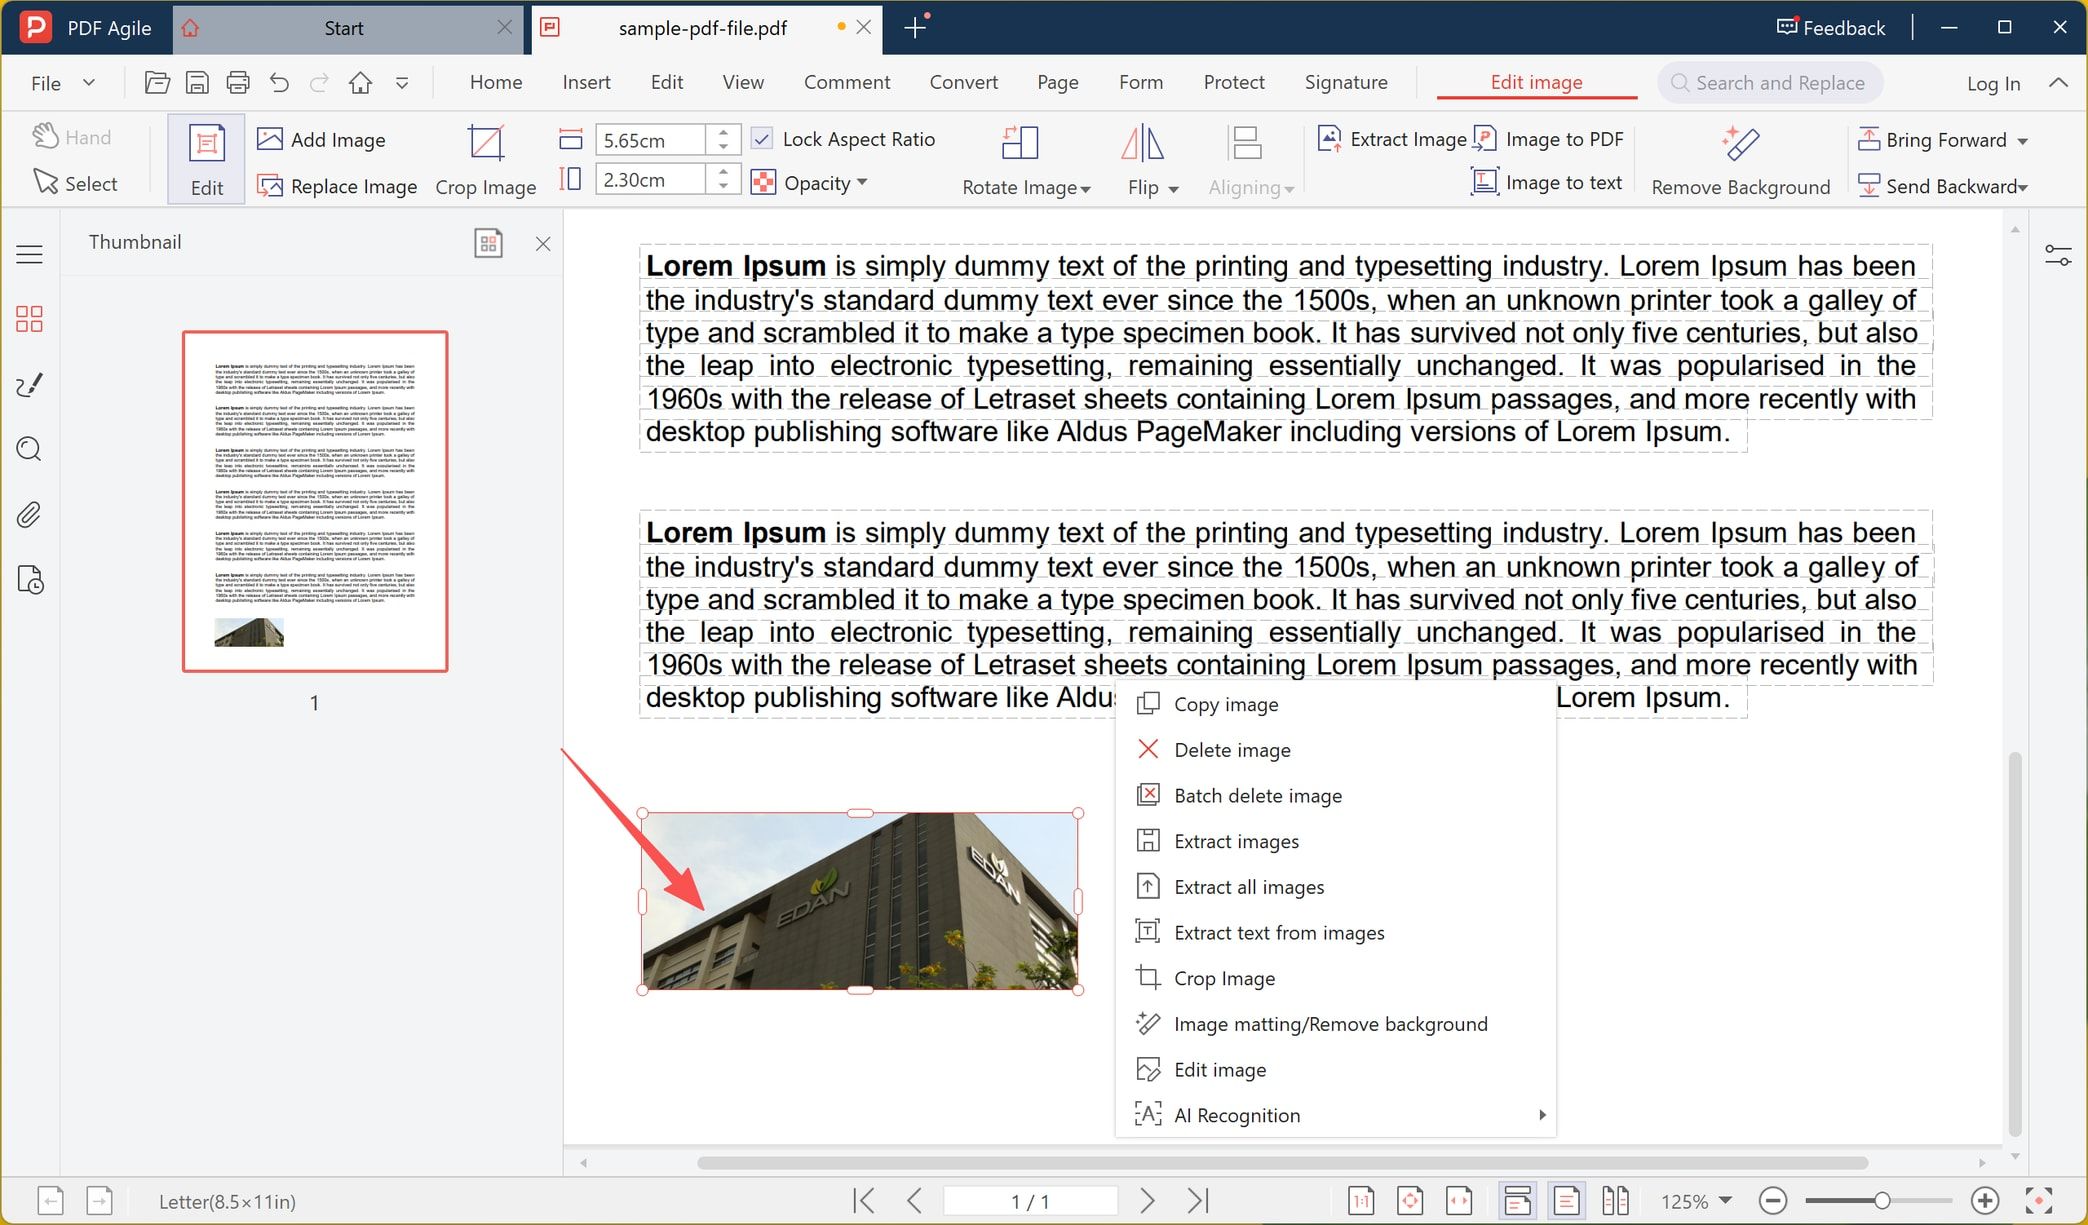The height and width of the screenshot is (1225, 2088).
Task: Open the attachments paperclip icon
Action: tap(30, 515)
